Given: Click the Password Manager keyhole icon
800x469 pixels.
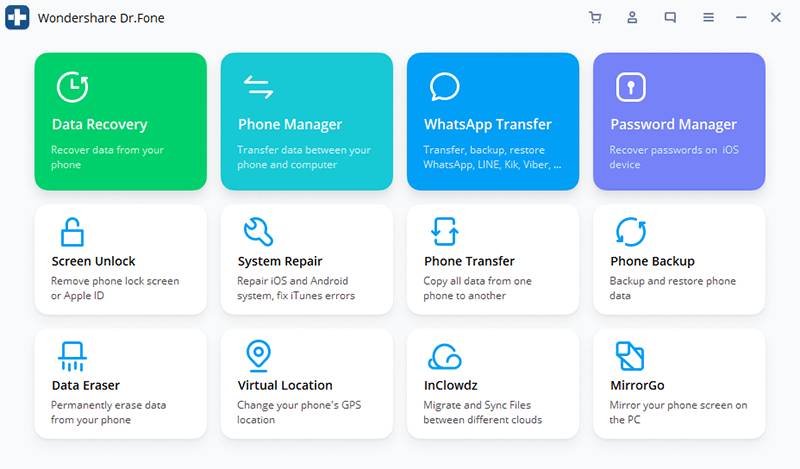Looking at the screenshot, I should pyautogui.click(x=630, y=87).
